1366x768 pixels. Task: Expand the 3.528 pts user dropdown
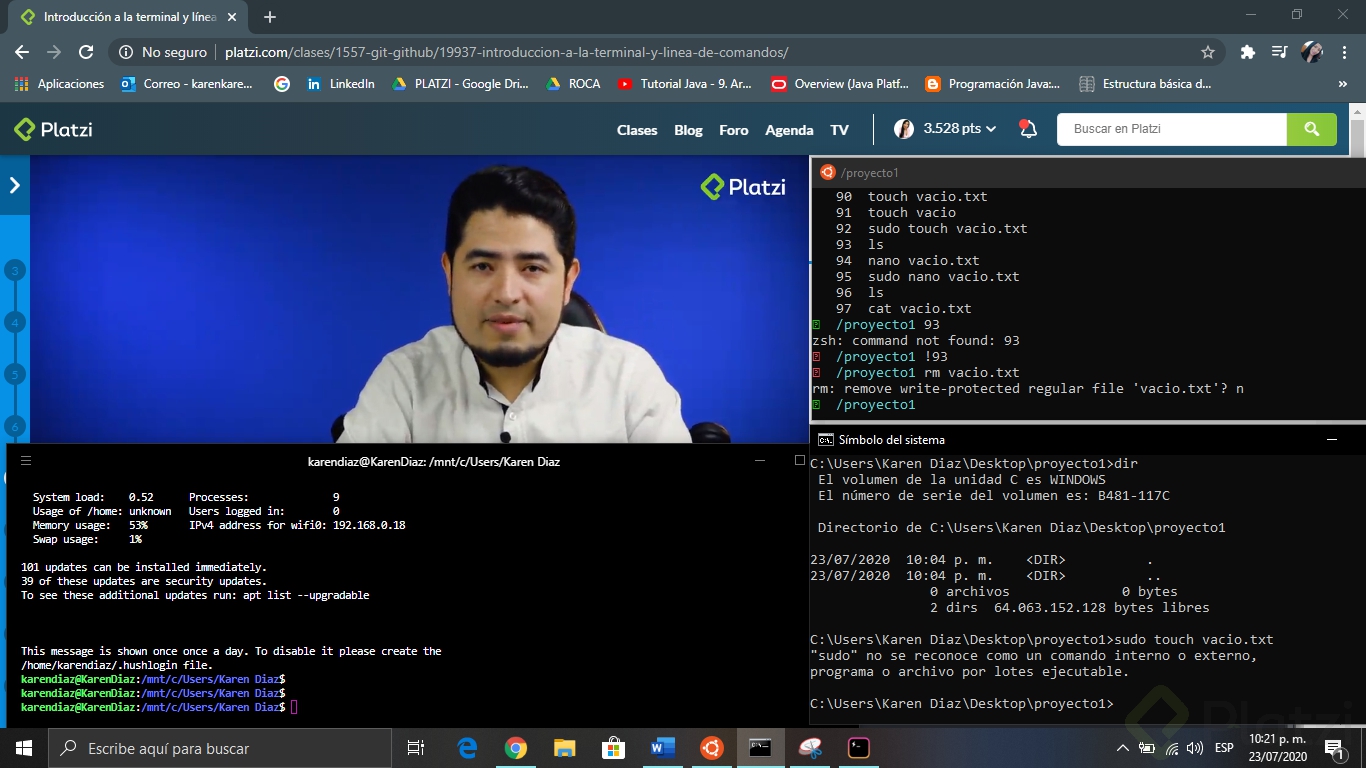945,129
